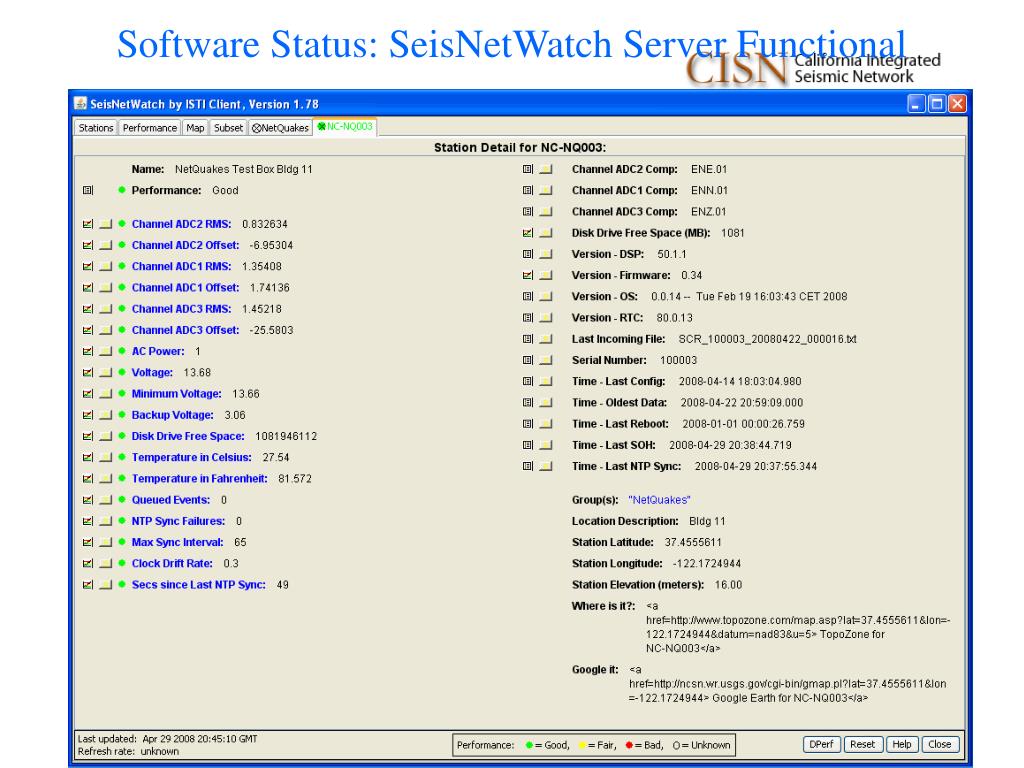Click the Reset button
The height and width of the screenshot is (768, 1024).
(863, 744)
